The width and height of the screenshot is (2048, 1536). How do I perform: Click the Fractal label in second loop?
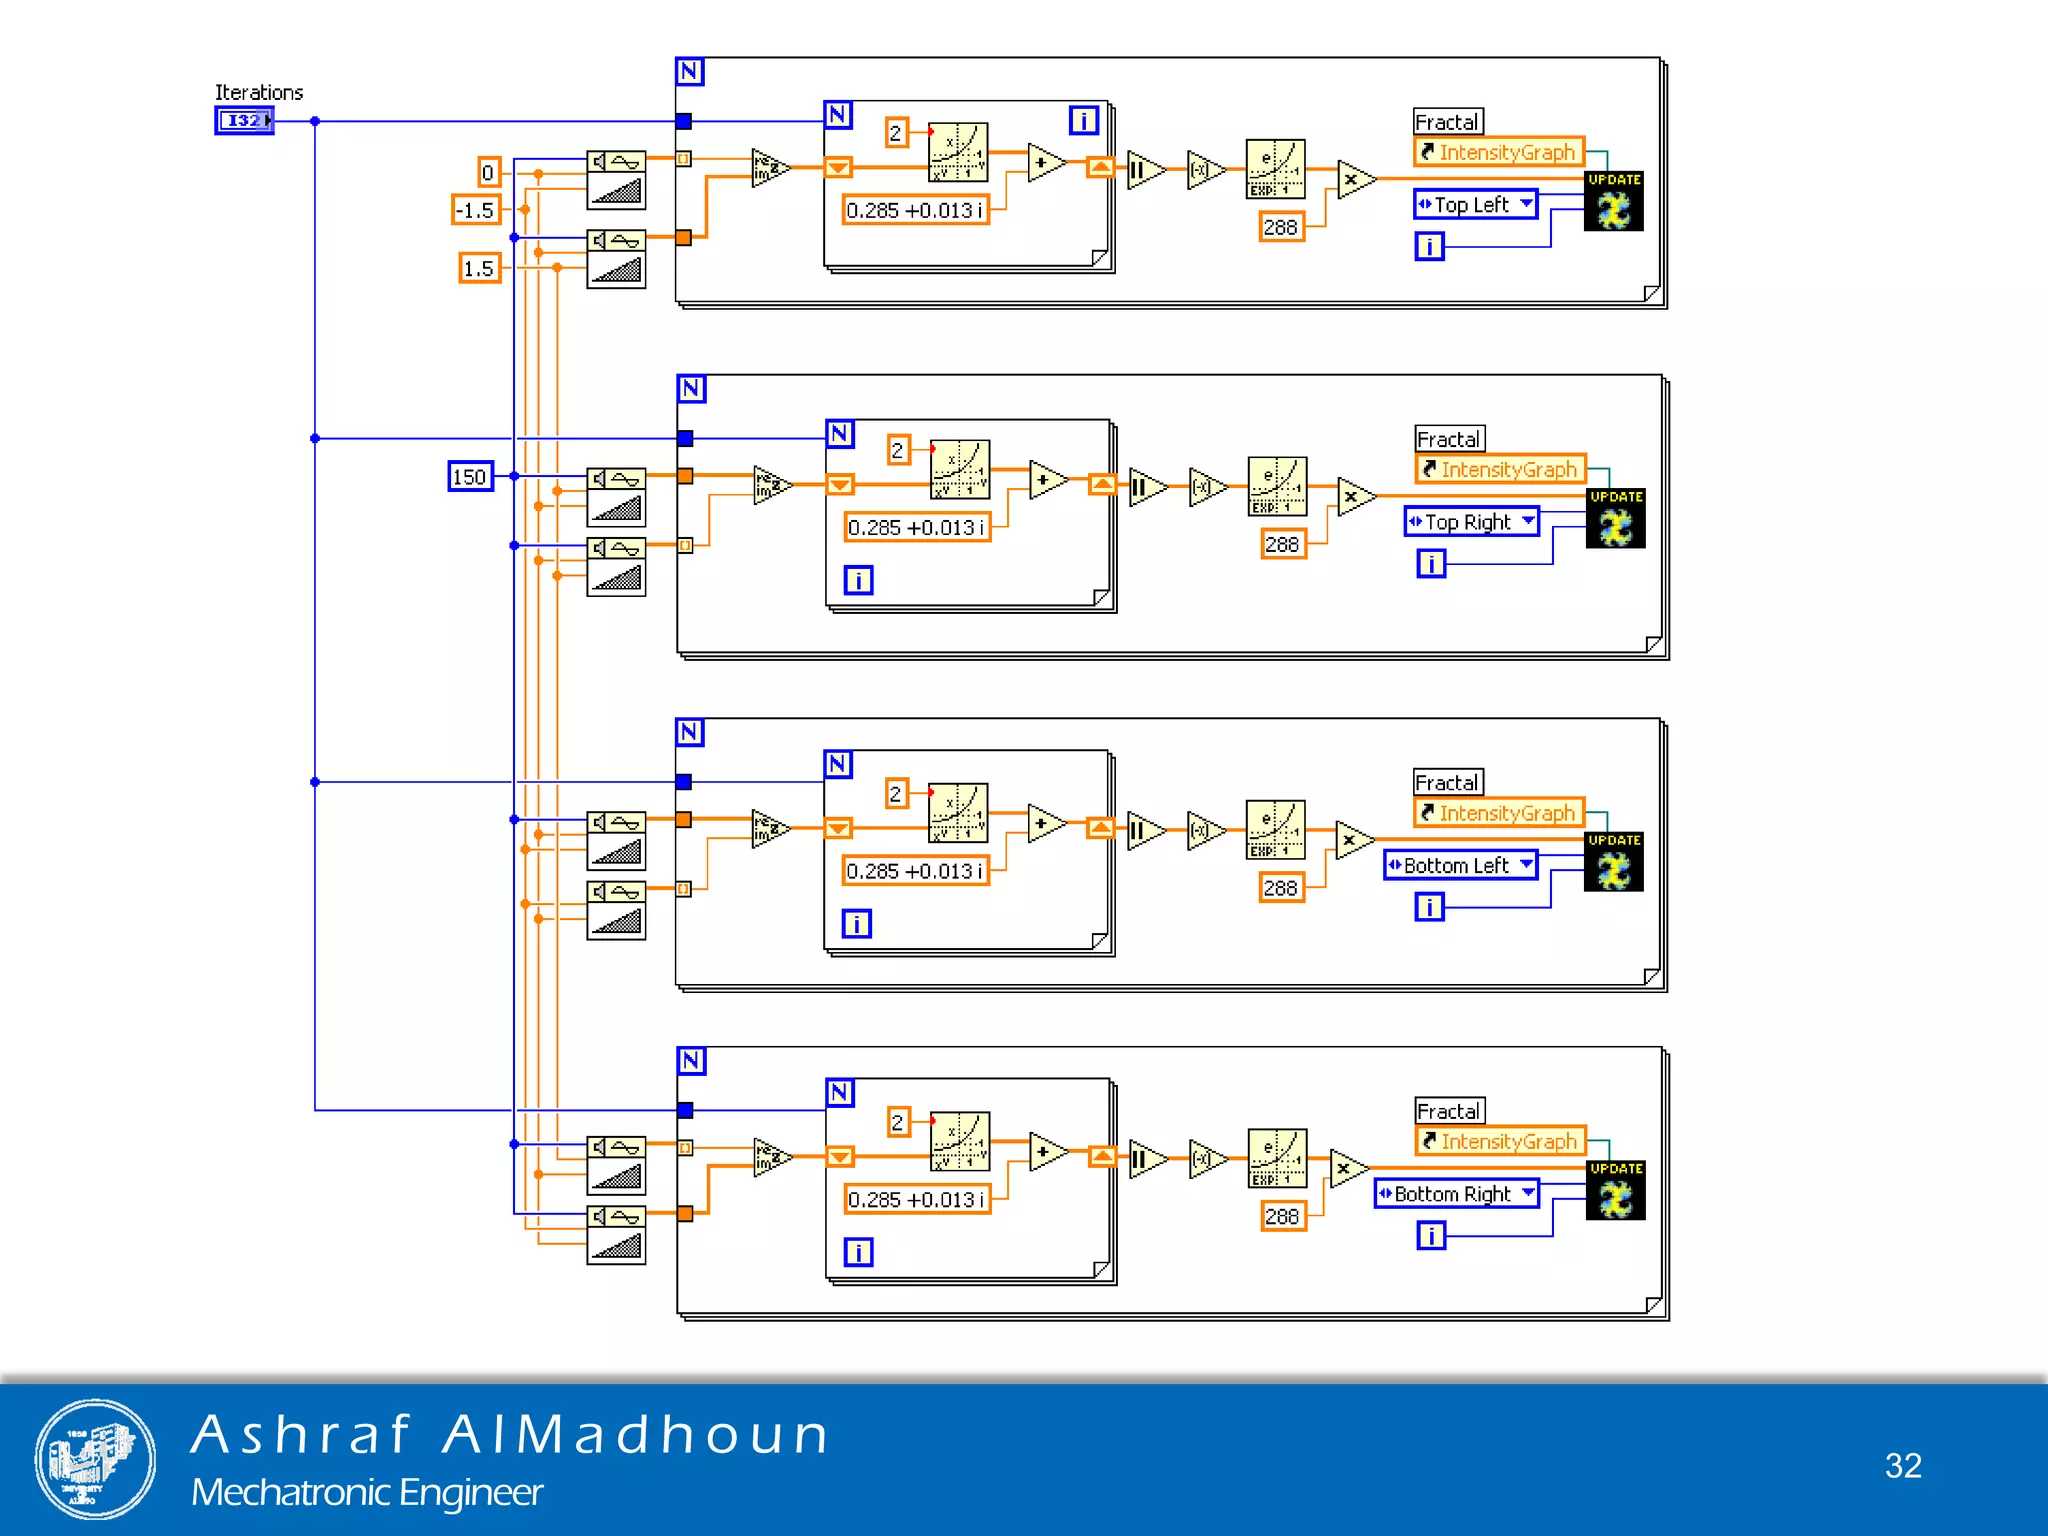(x=1449, y=439)
